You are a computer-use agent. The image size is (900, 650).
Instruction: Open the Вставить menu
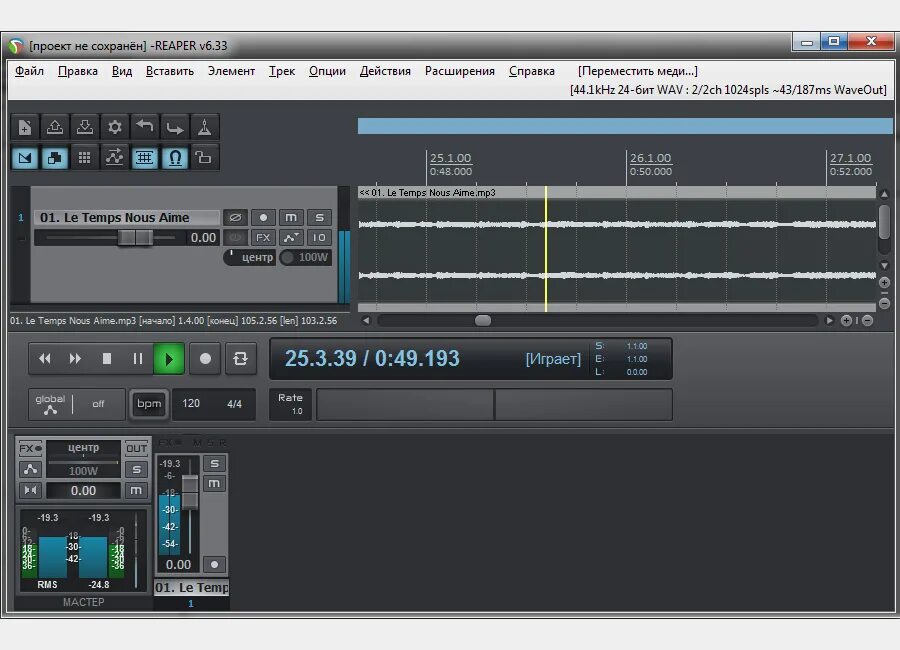coord(170,71)
